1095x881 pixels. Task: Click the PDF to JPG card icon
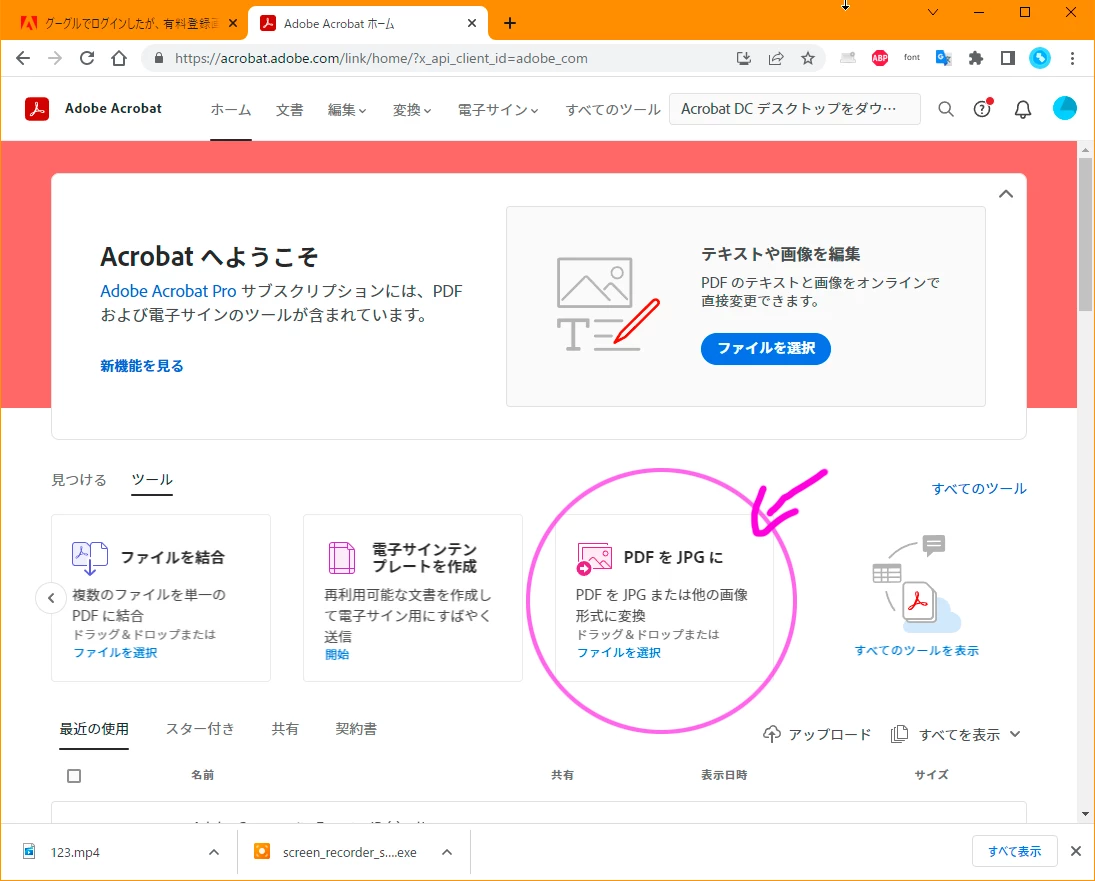point(594,558)
